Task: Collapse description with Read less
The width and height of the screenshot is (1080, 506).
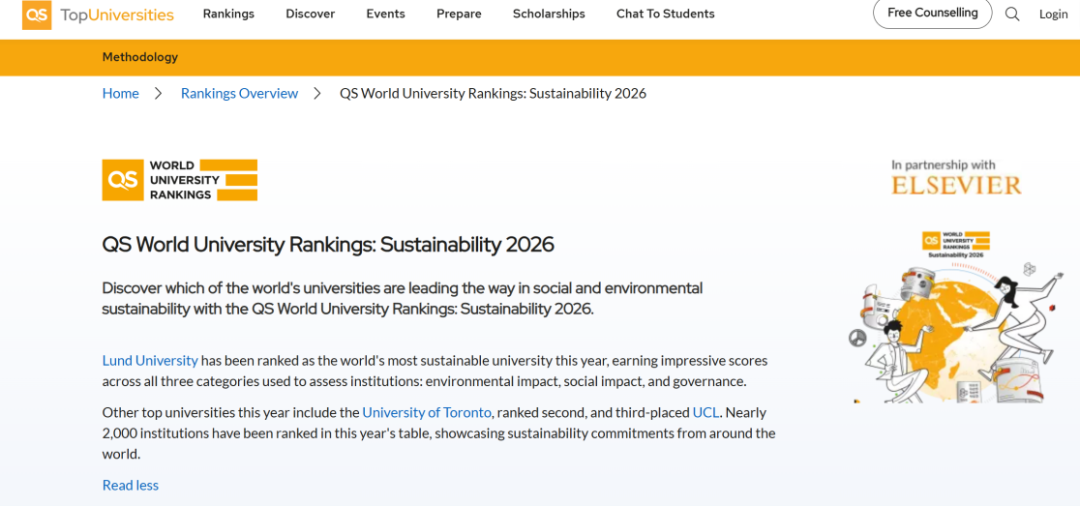Action: pyautogui.click(x=130, y=485)
